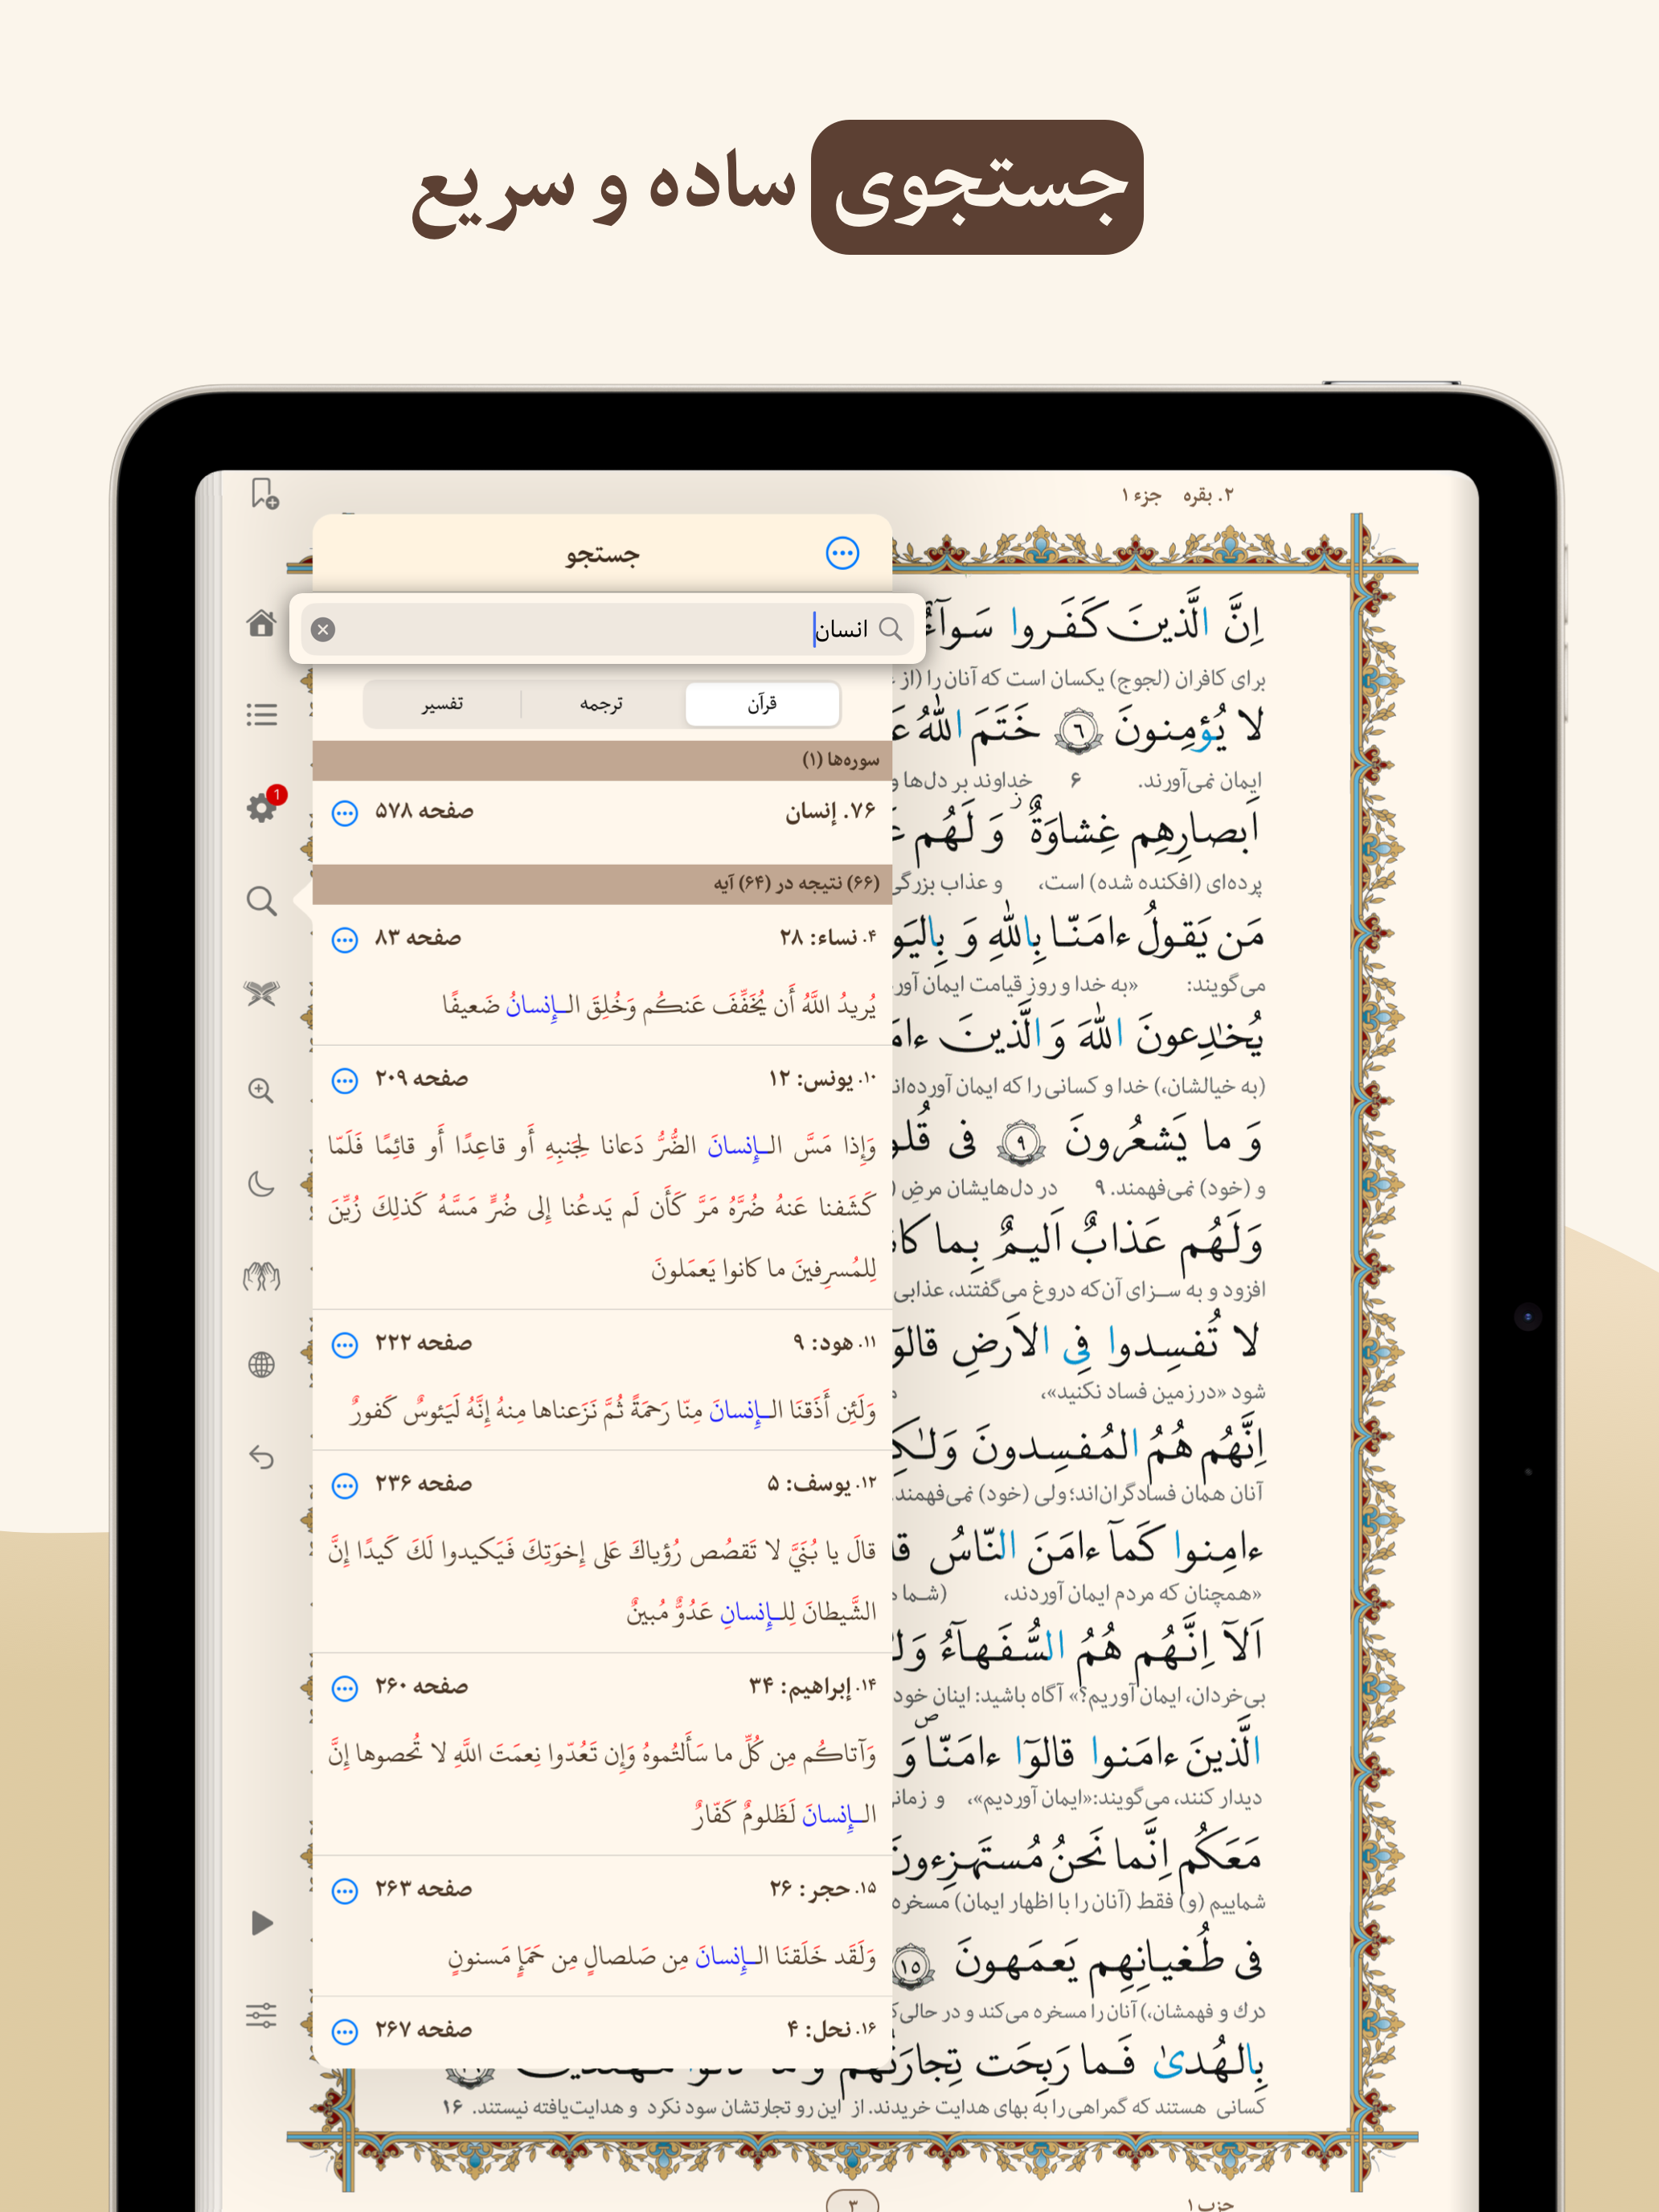Clear the search field text

323,629
